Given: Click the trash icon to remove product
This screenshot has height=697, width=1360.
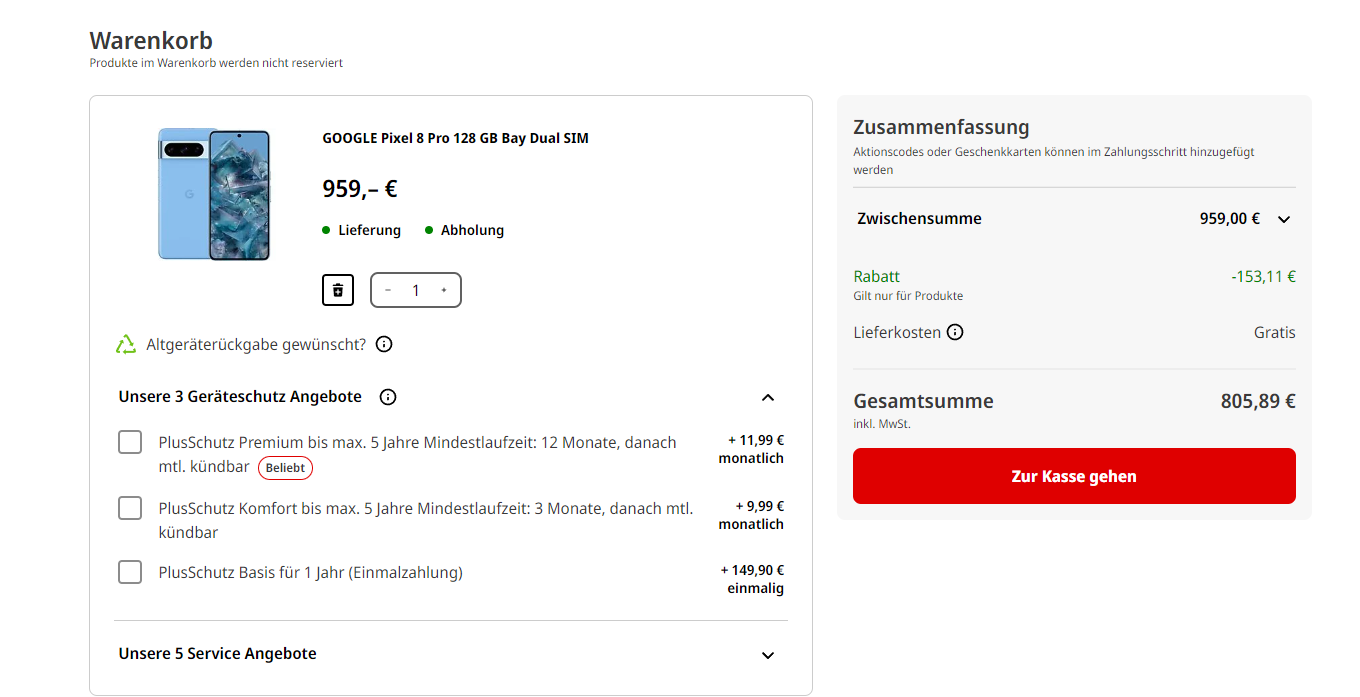Looking at the screenshot, I should (338, 290).
